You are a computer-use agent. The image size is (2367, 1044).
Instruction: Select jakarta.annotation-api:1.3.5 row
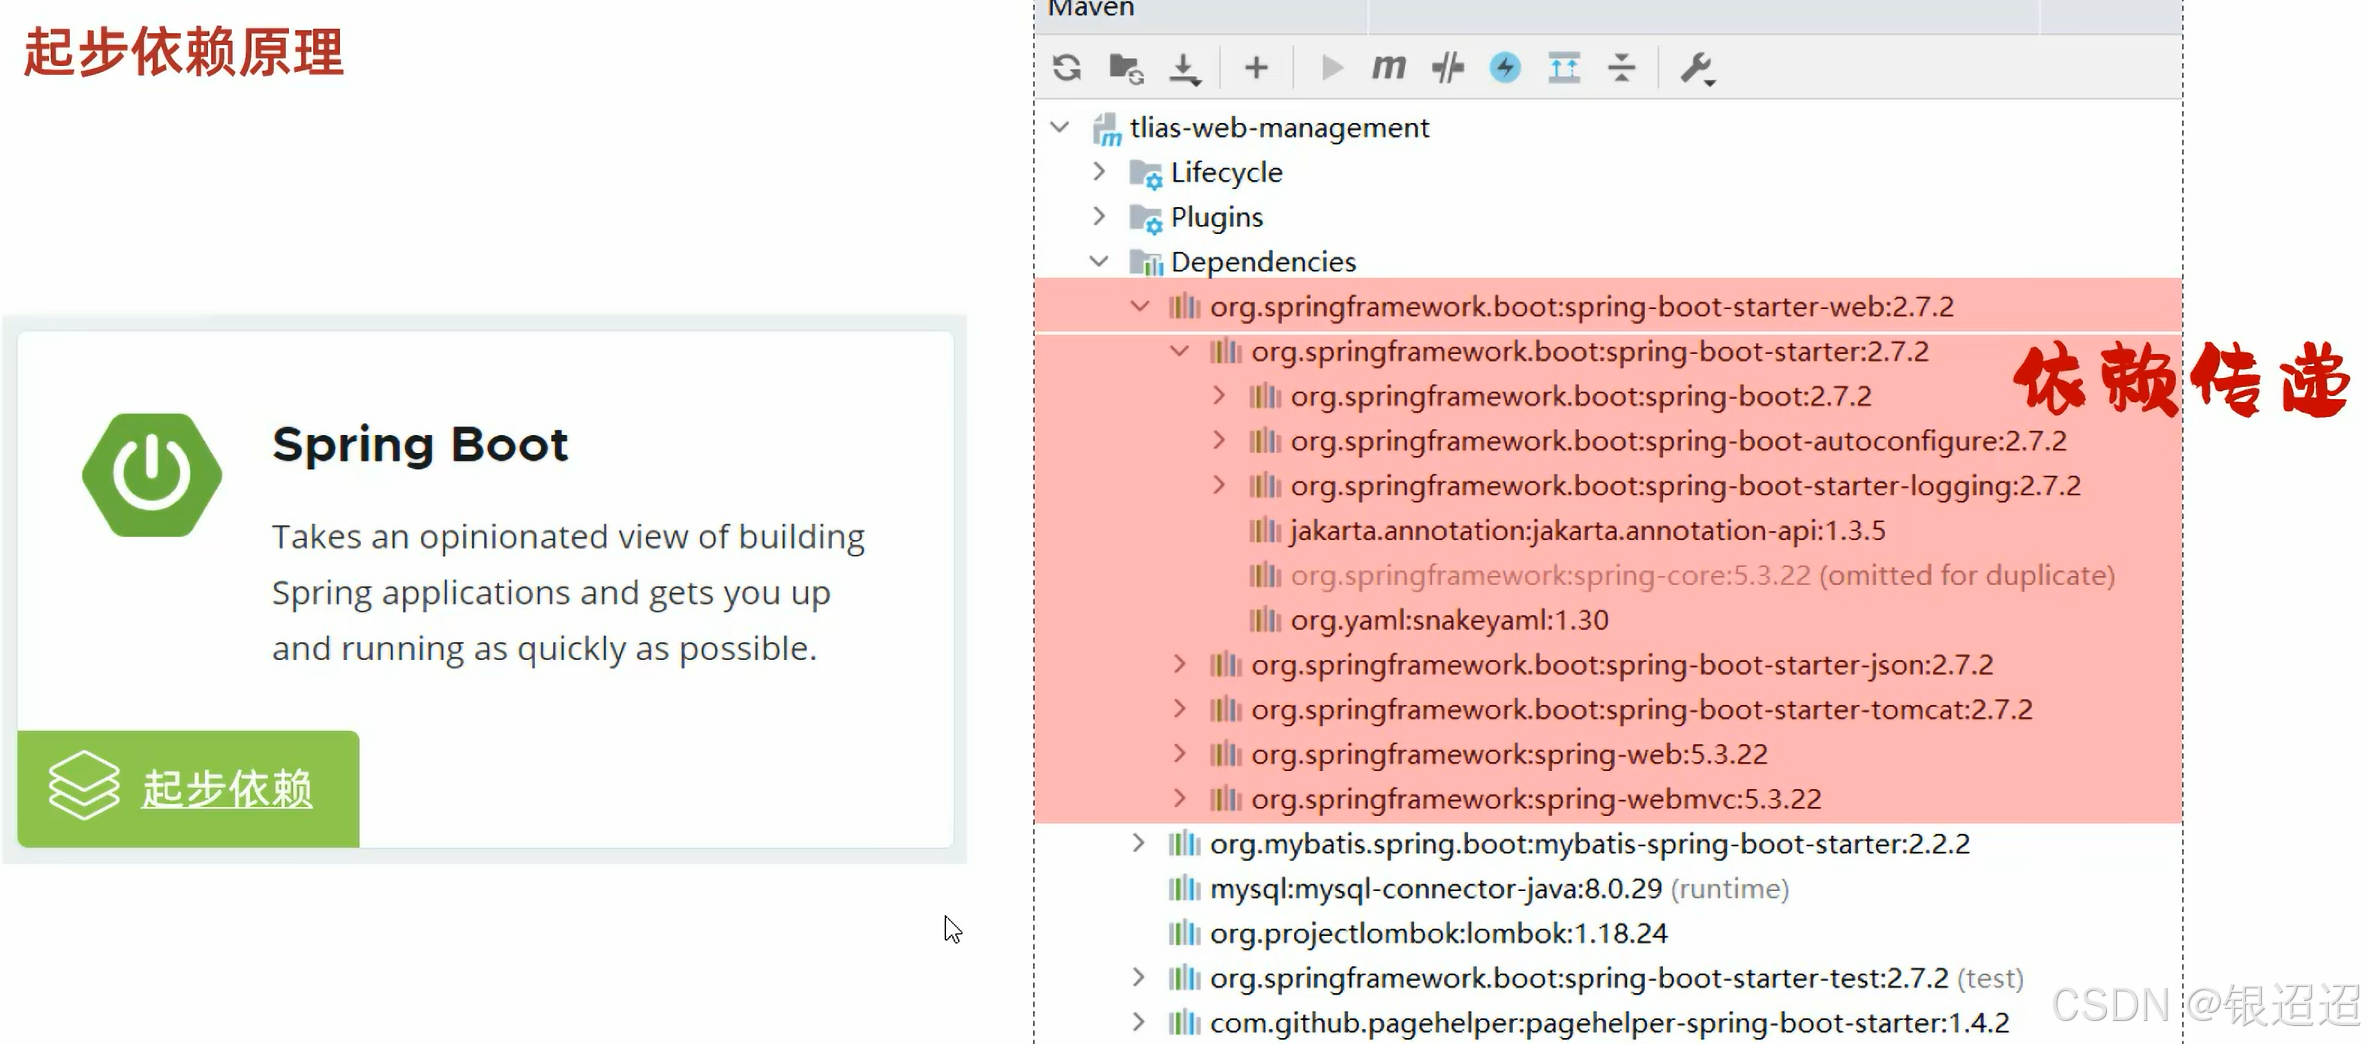point(1608,530)
